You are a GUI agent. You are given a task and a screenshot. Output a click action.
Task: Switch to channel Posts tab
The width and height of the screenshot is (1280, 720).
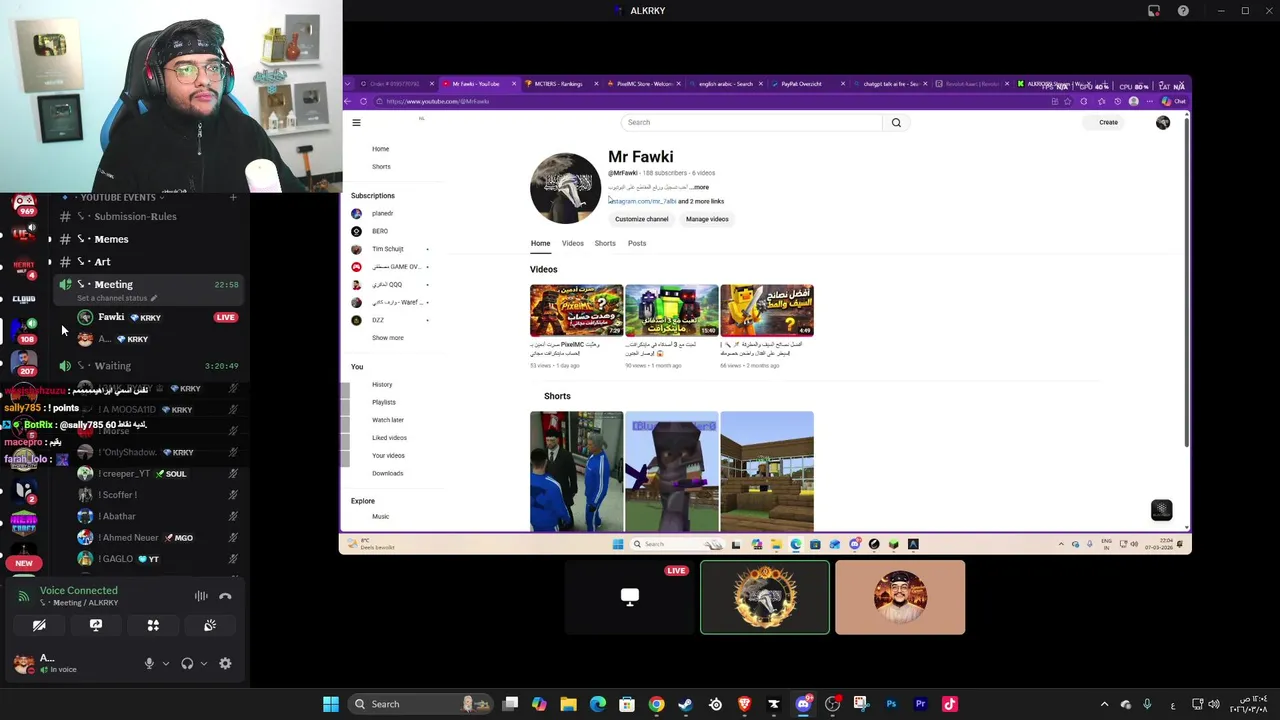click(637, 243)
